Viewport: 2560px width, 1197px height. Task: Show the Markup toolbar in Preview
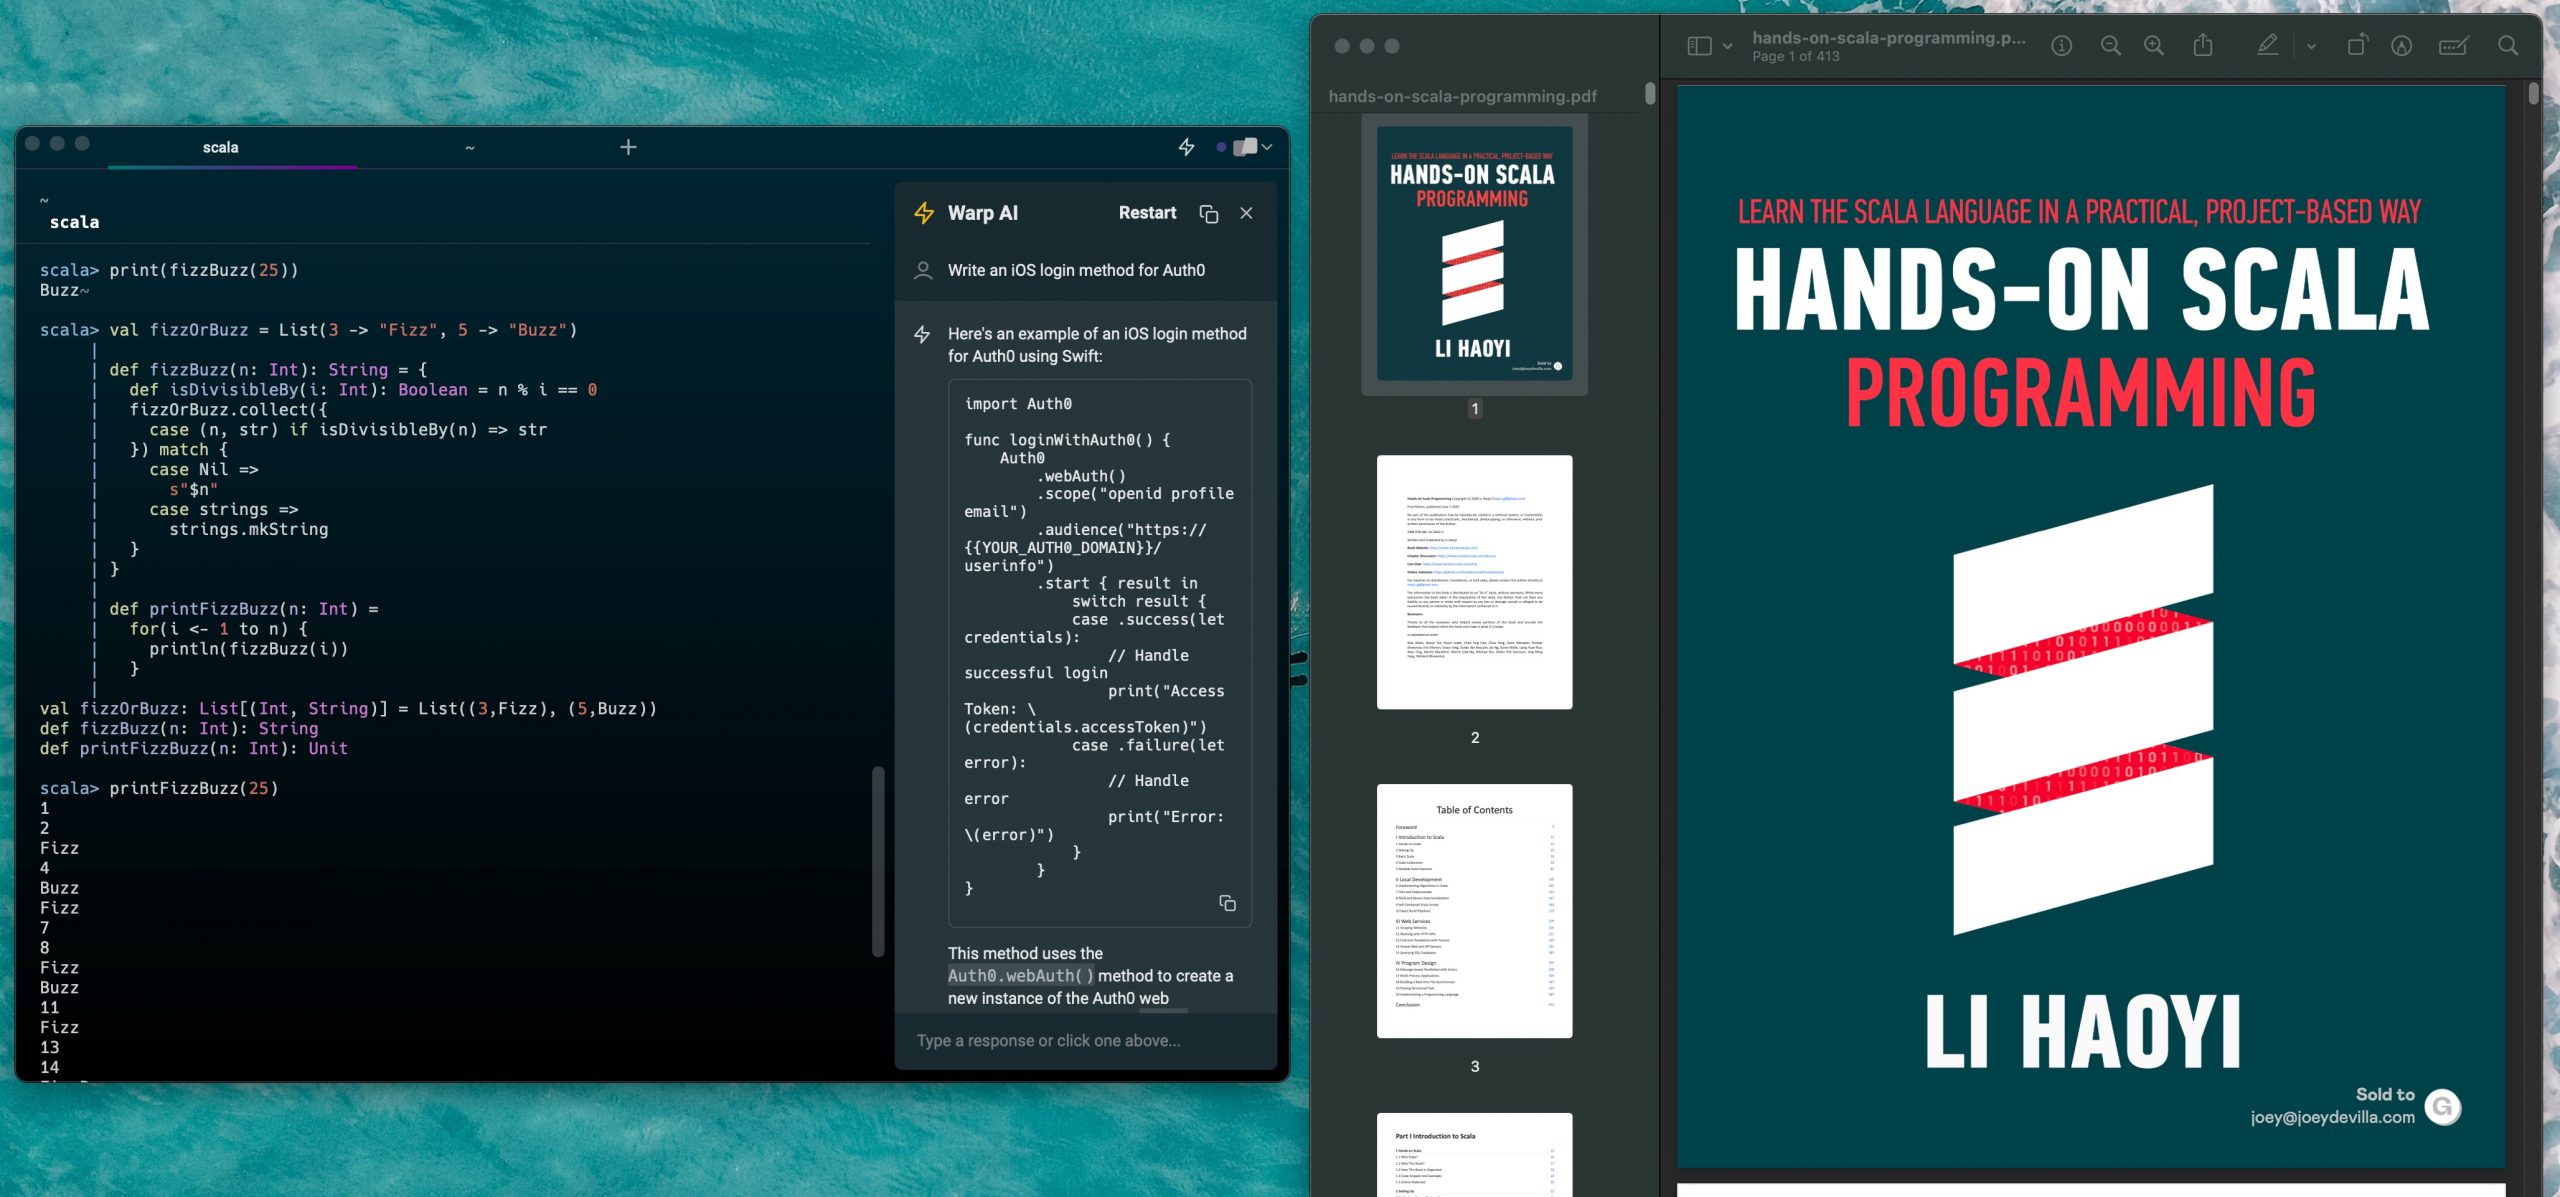coord(2401,46)
